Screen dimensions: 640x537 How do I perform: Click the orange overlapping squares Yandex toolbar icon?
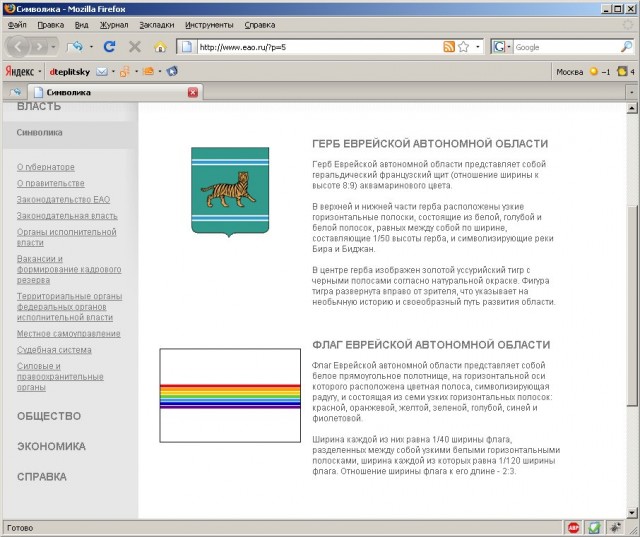pos(125,72)
